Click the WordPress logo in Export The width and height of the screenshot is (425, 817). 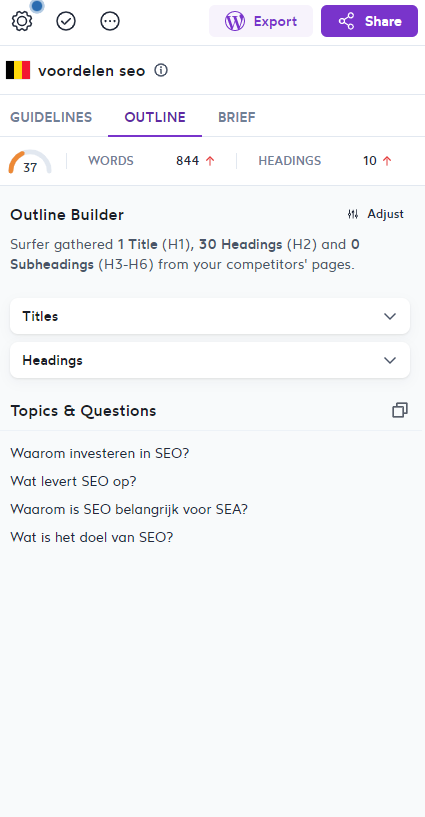[x=235, y=21]
